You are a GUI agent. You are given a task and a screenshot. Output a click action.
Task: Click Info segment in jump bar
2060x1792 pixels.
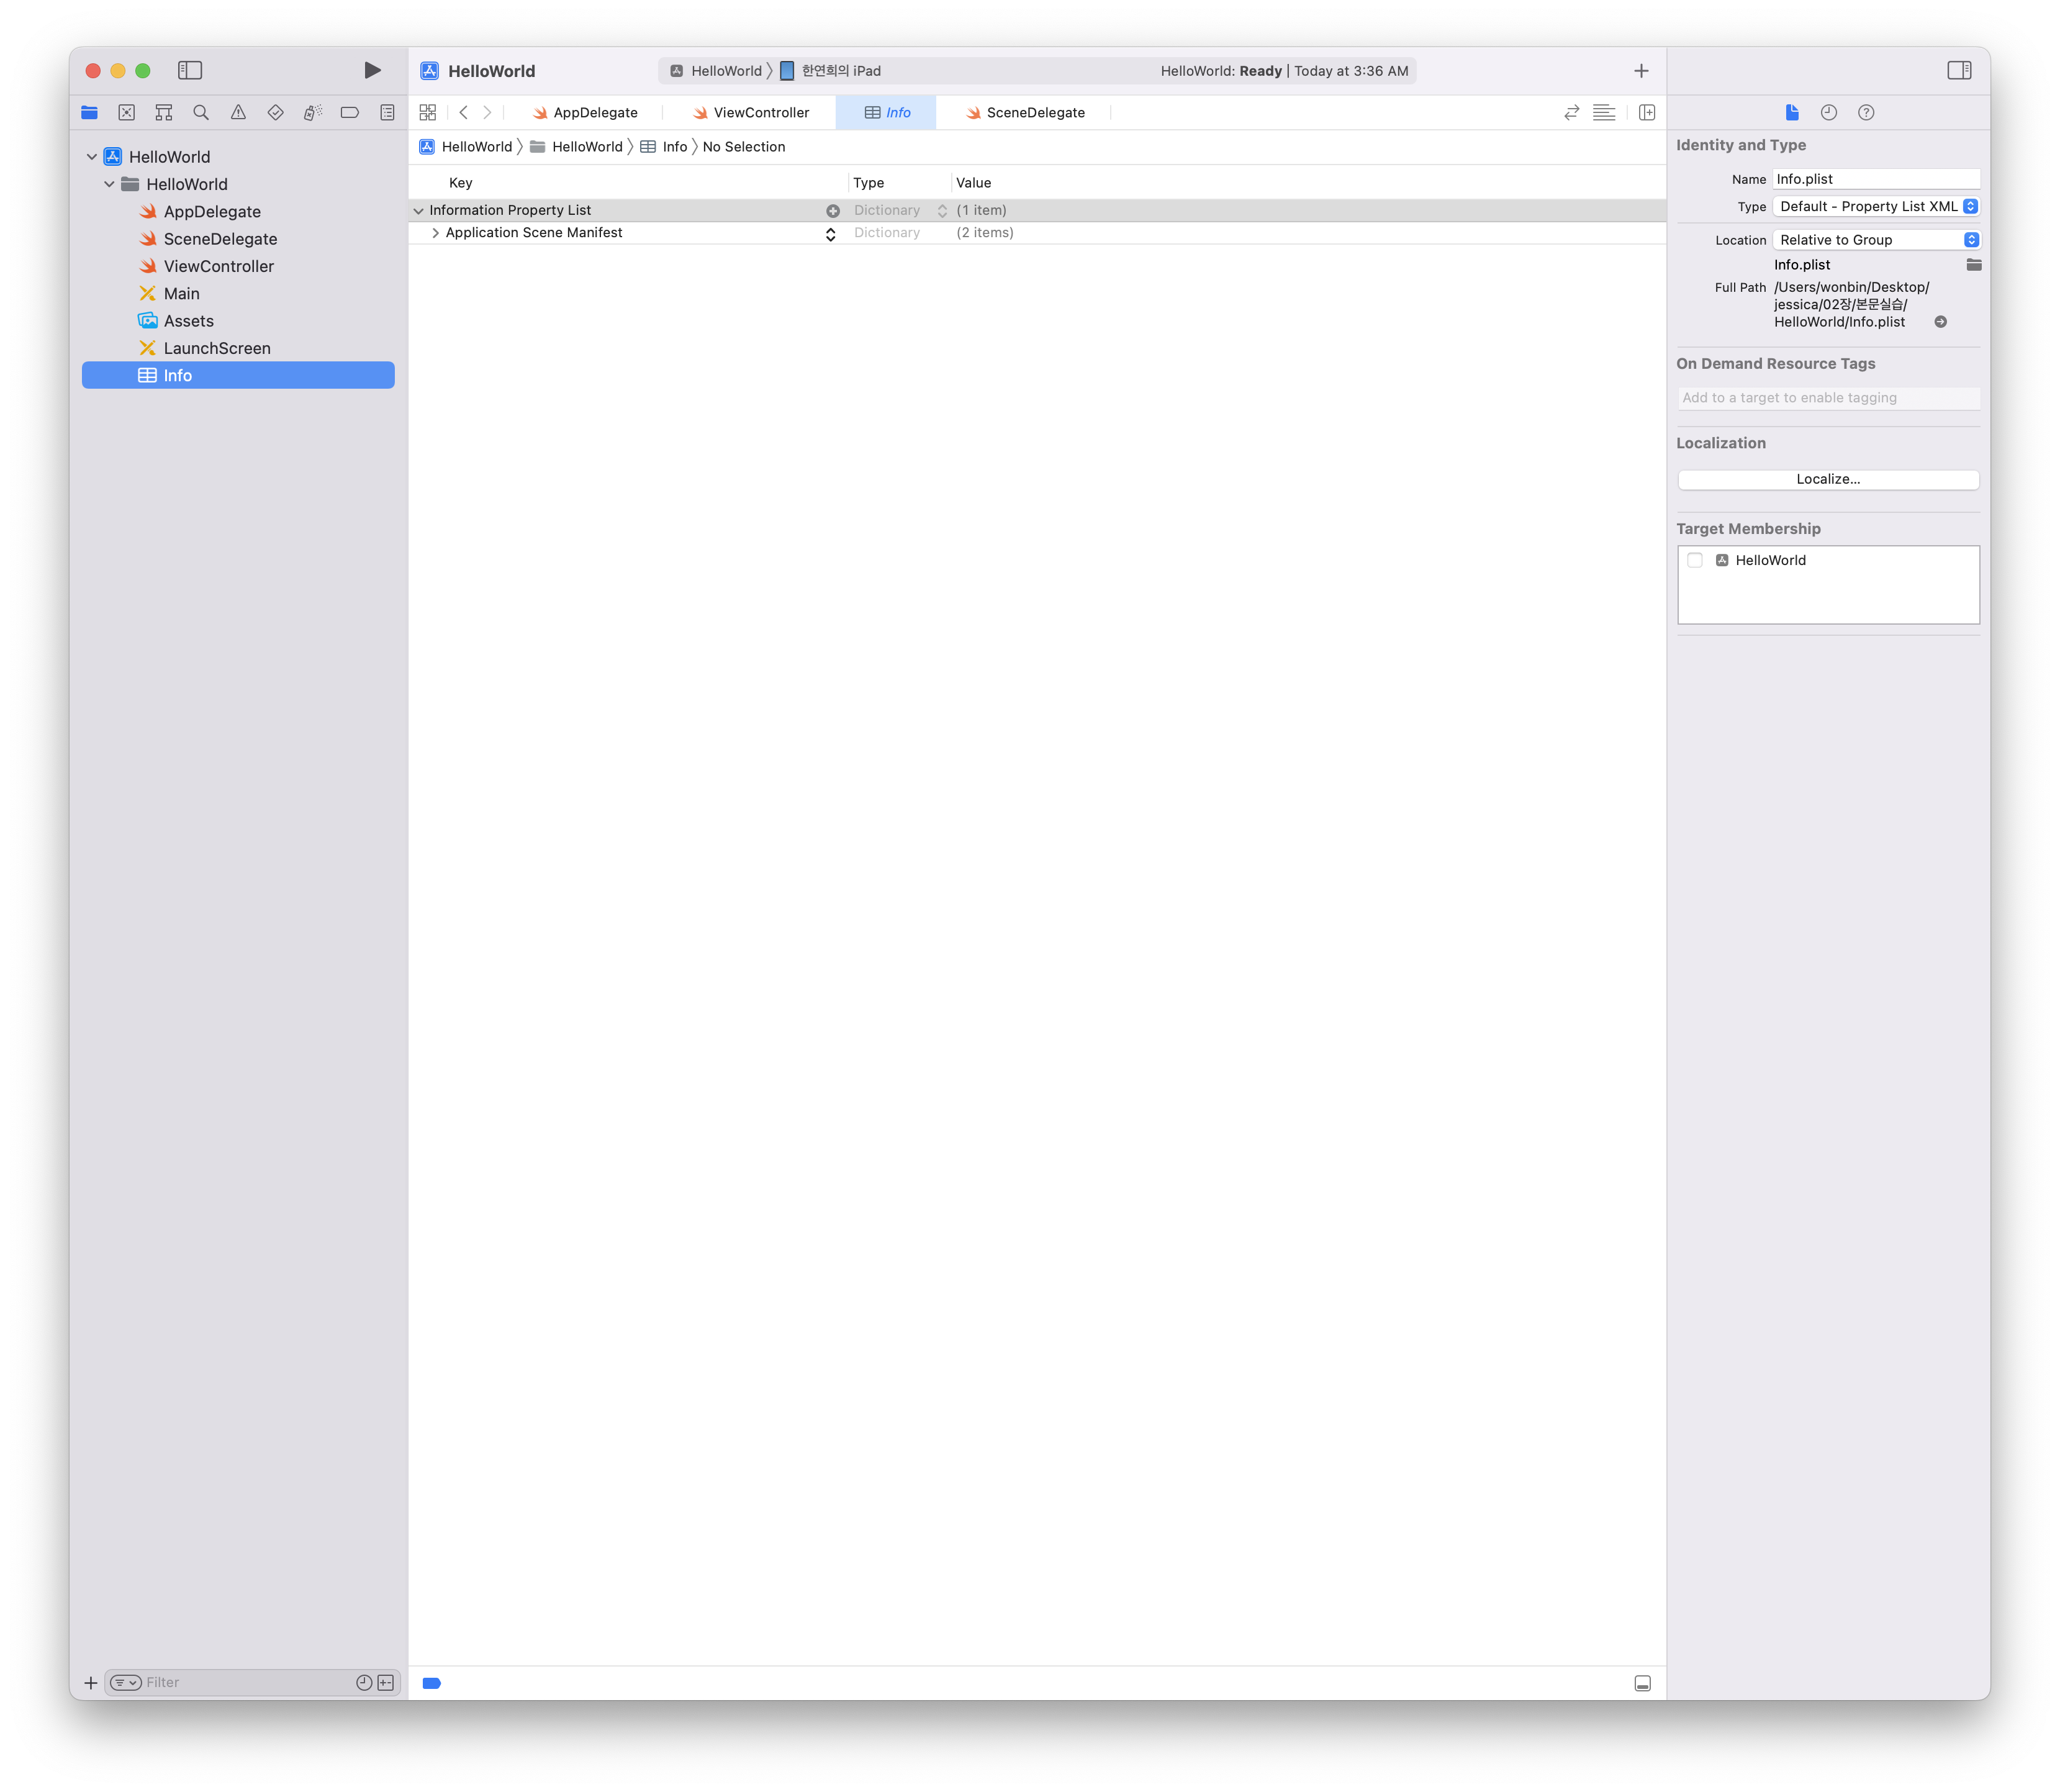[664, 146]
